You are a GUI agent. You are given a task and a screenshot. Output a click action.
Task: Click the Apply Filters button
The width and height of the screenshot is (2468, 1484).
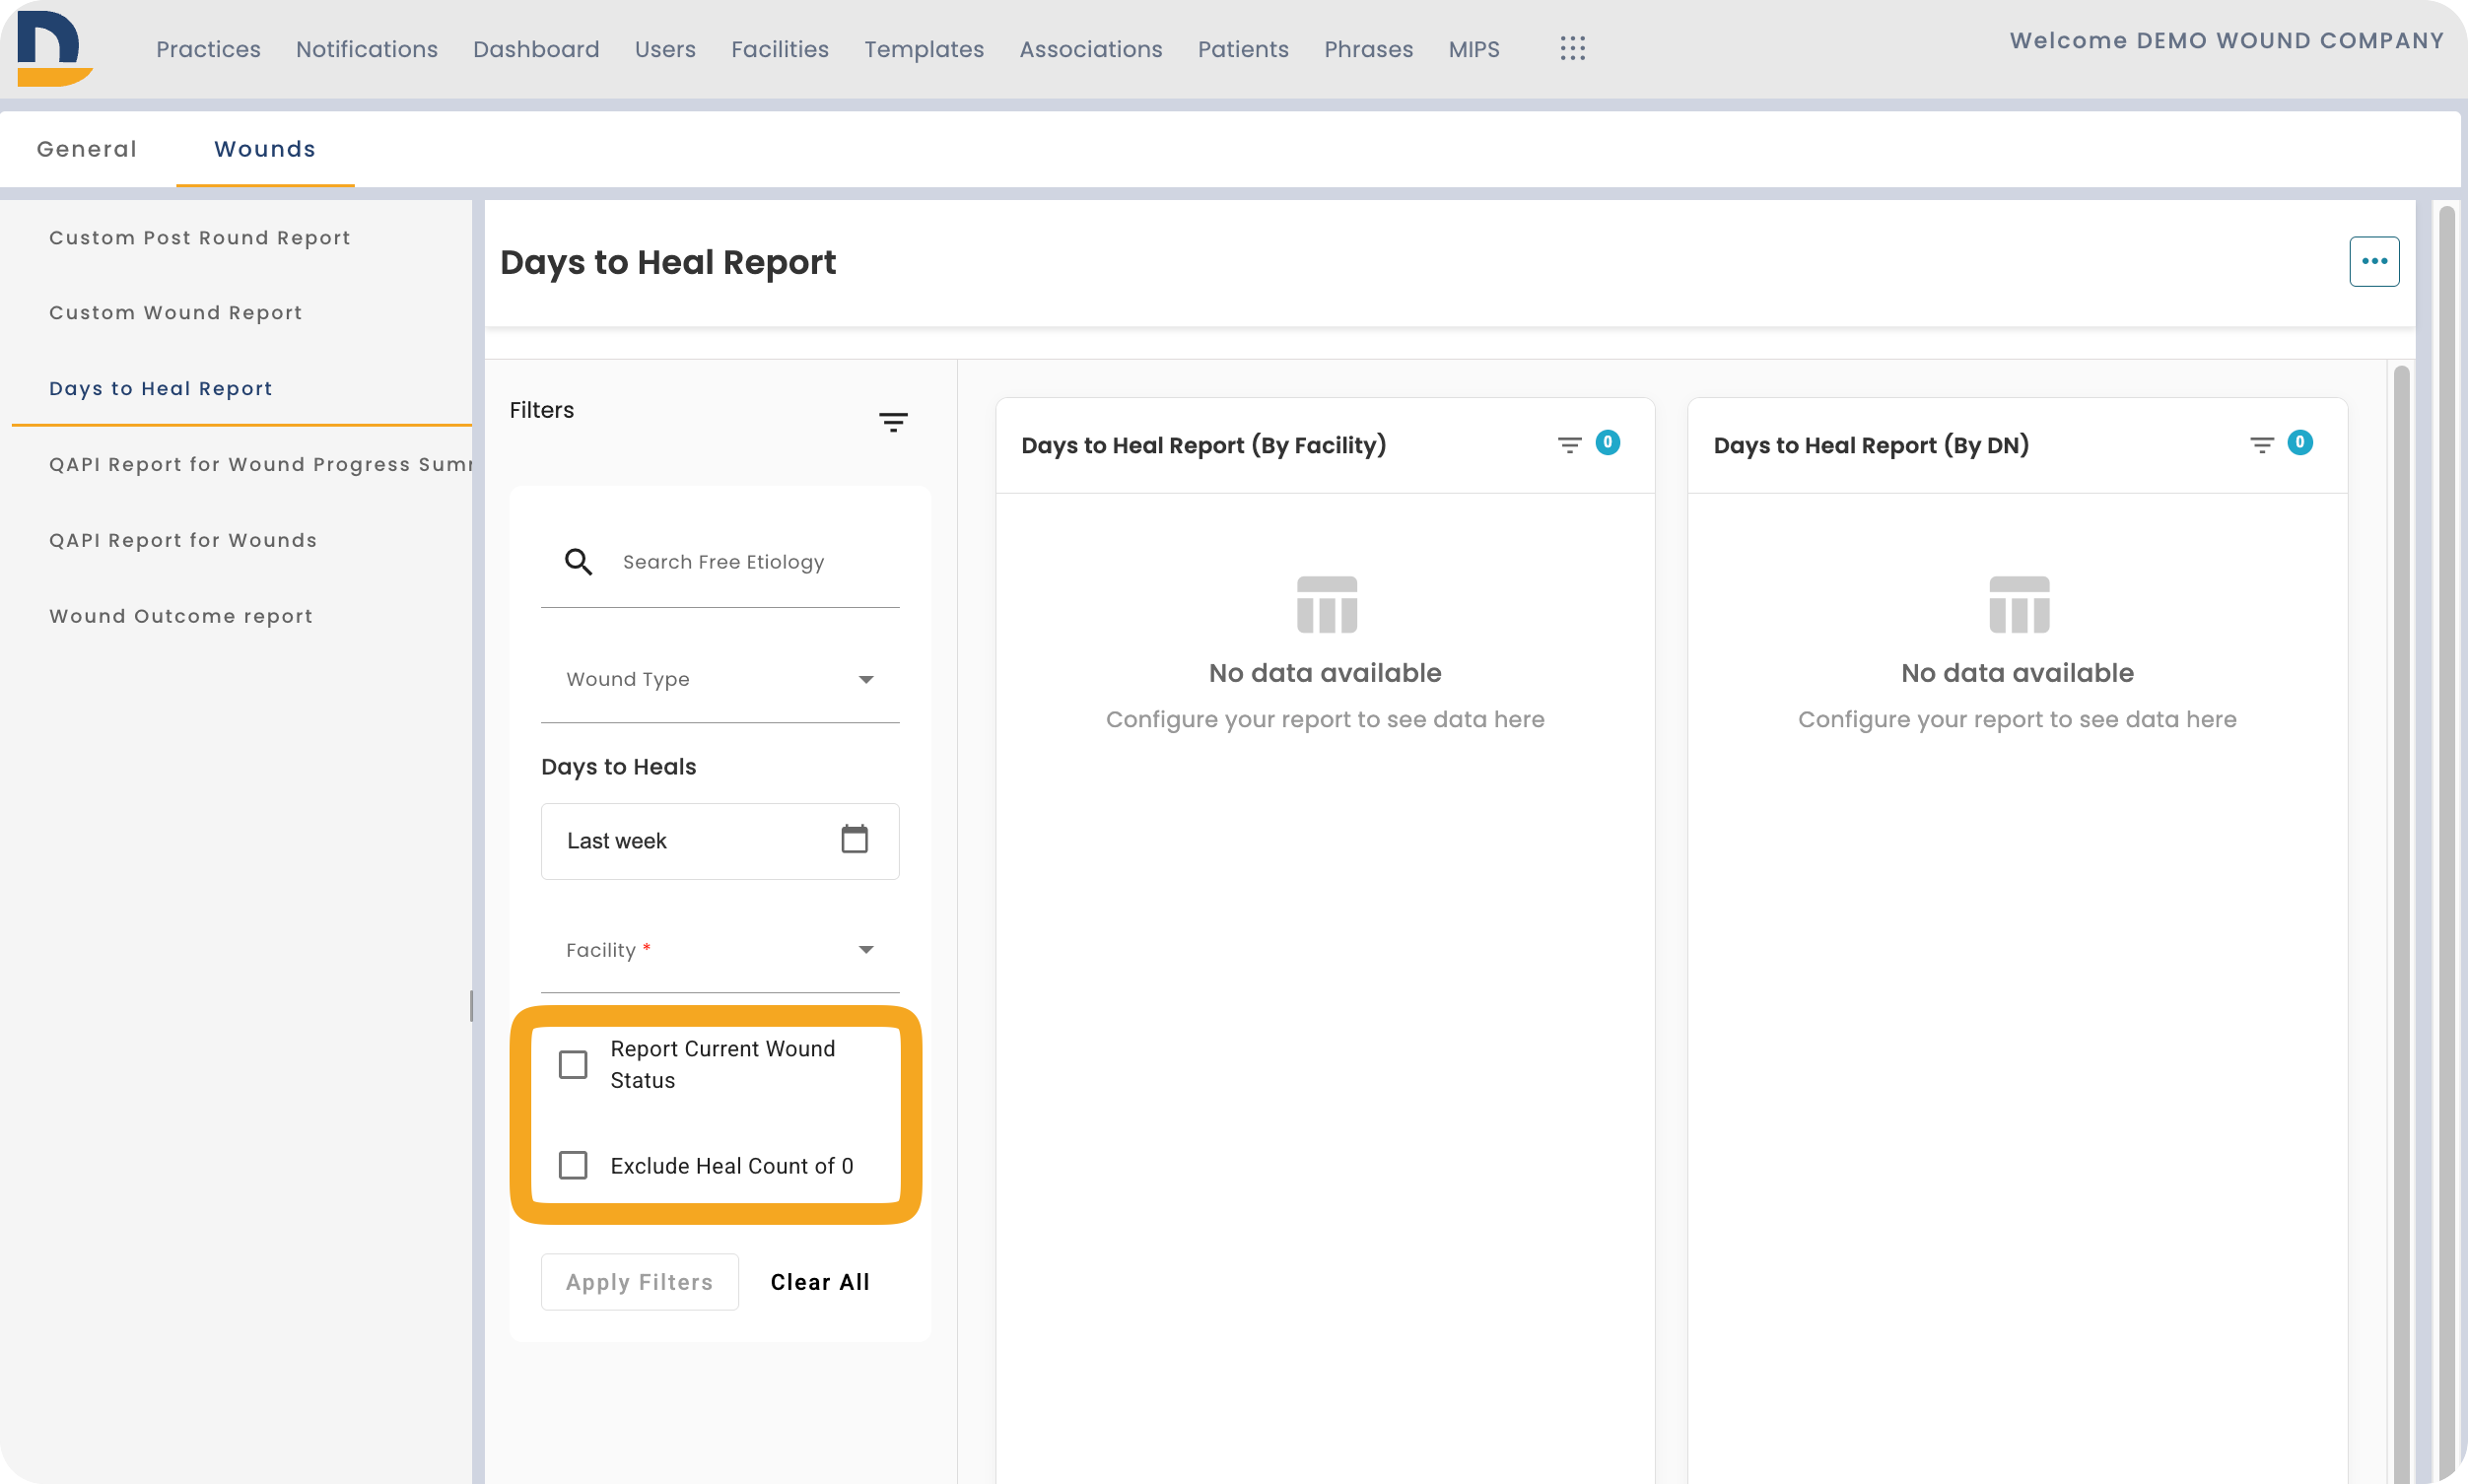click(640, 1282)
